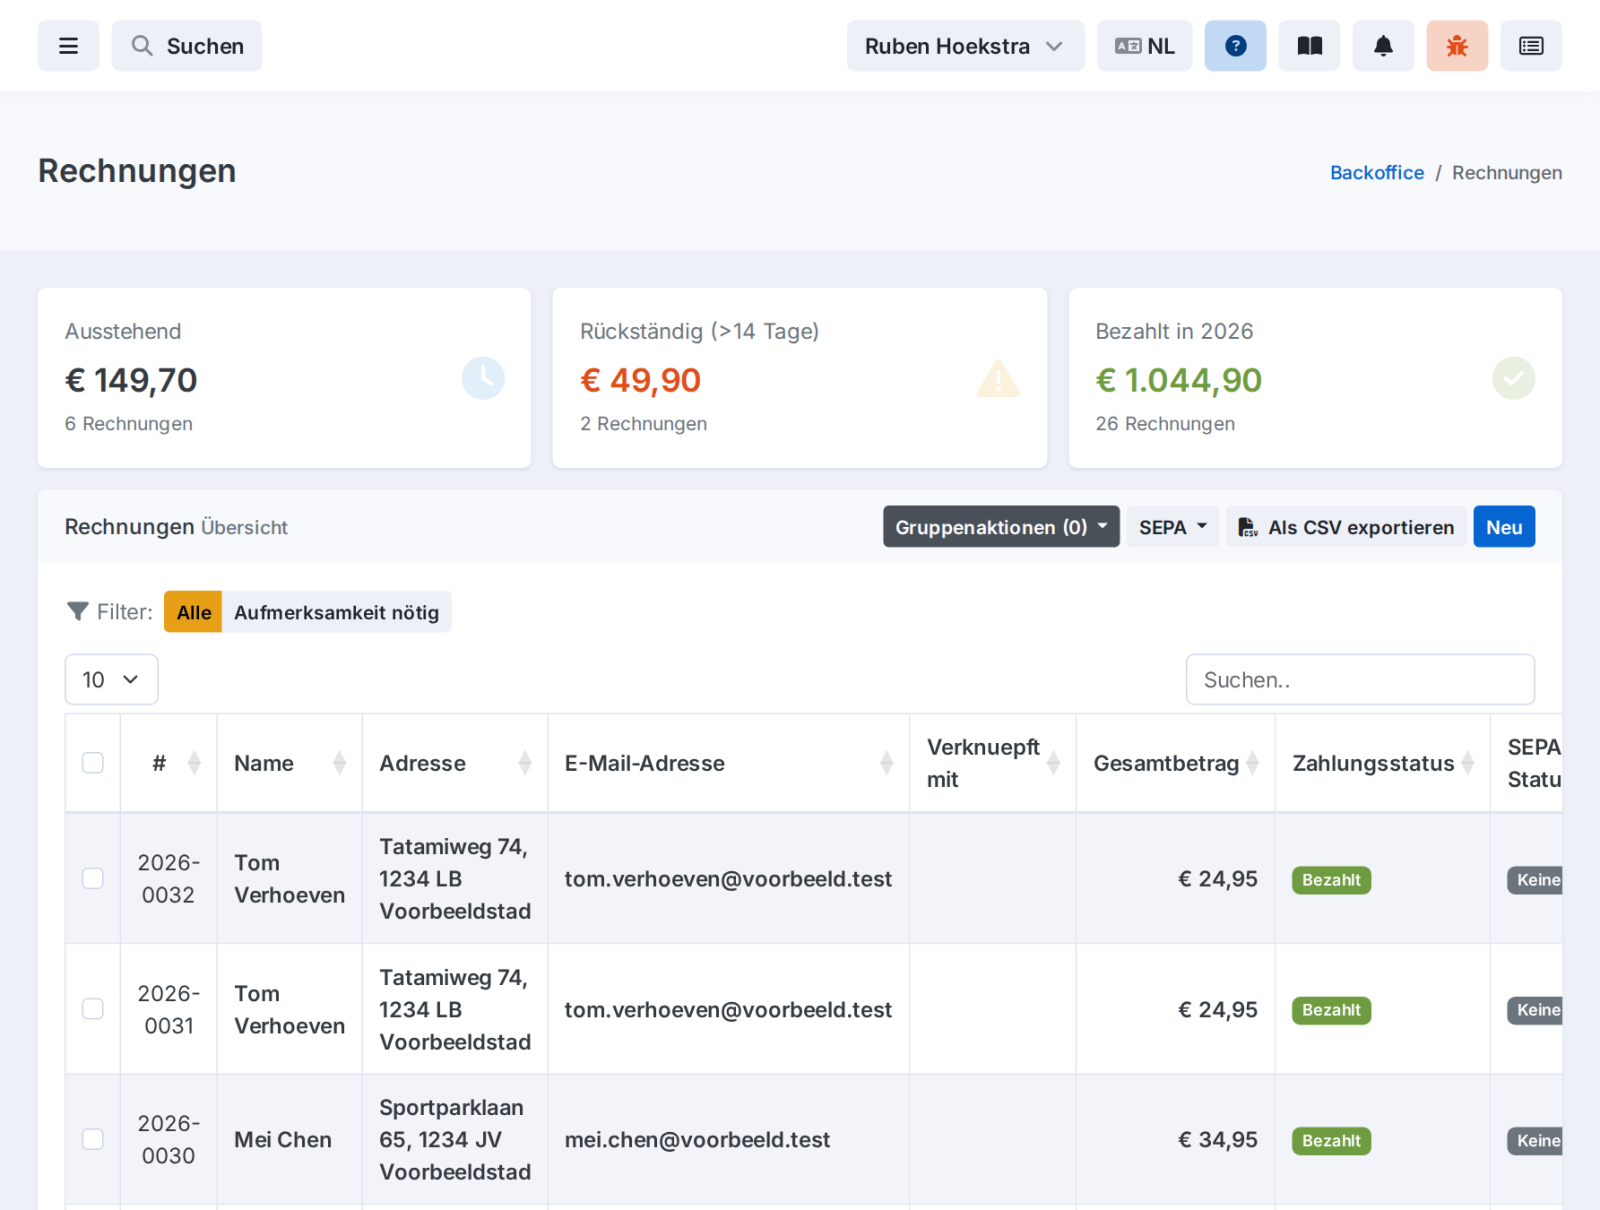Screen dimensions: 1600x1210
Task: Tick the select-all checkbox in table header
Action: click(93, 763)
